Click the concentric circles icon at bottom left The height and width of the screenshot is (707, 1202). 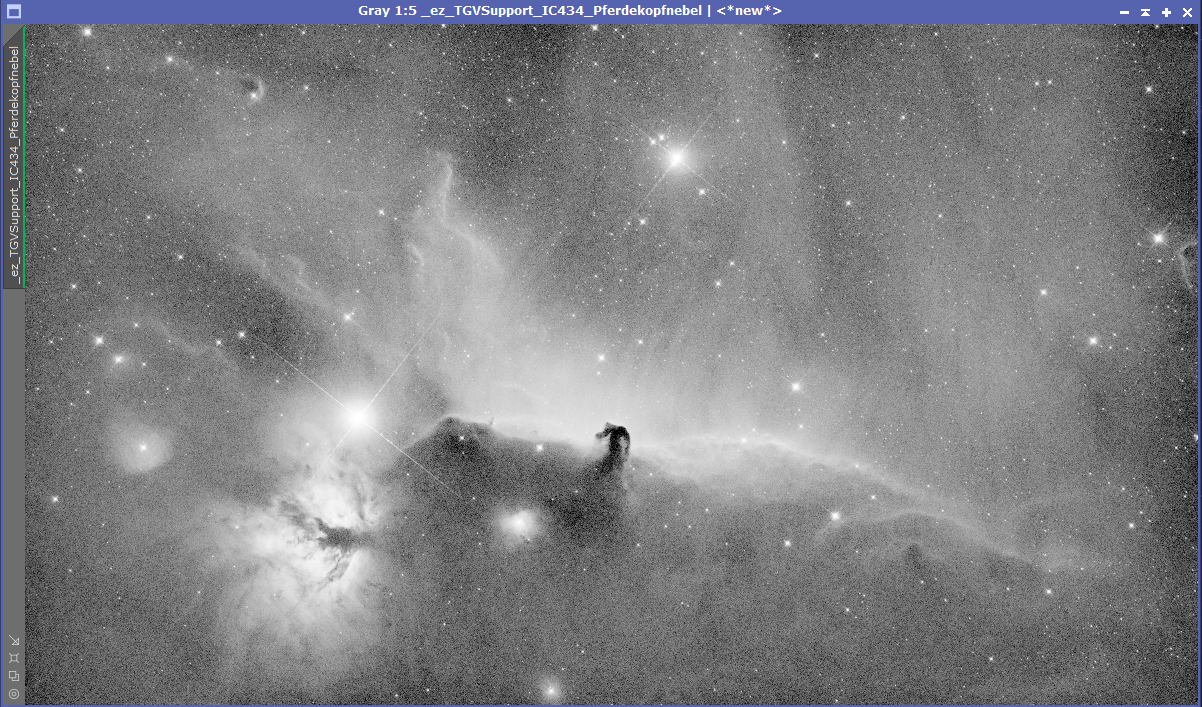(13, 693)
